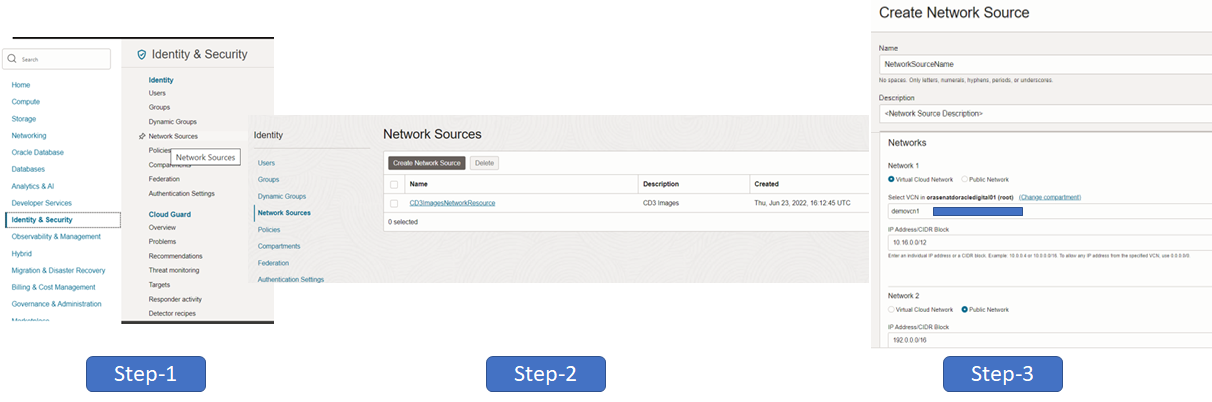The image size is (1212, 402).
Task: Select Dynamic Groups in Network Sources page sidebar
Action: tap(282, 196)
